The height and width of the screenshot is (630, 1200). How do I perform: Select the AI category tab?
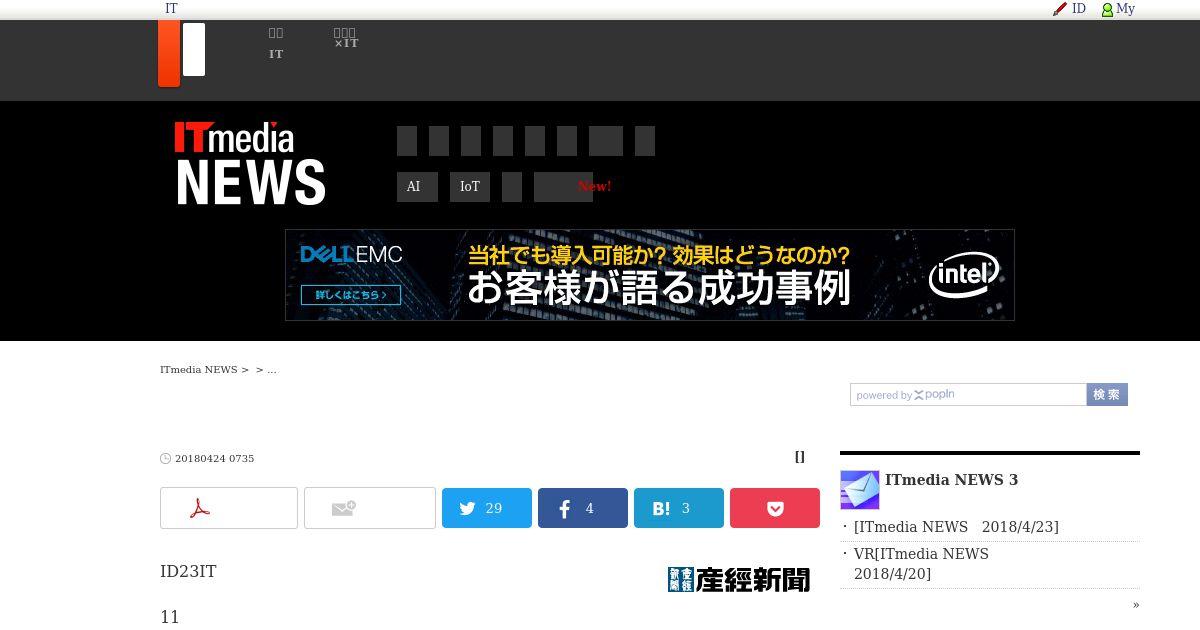[417, 187]
